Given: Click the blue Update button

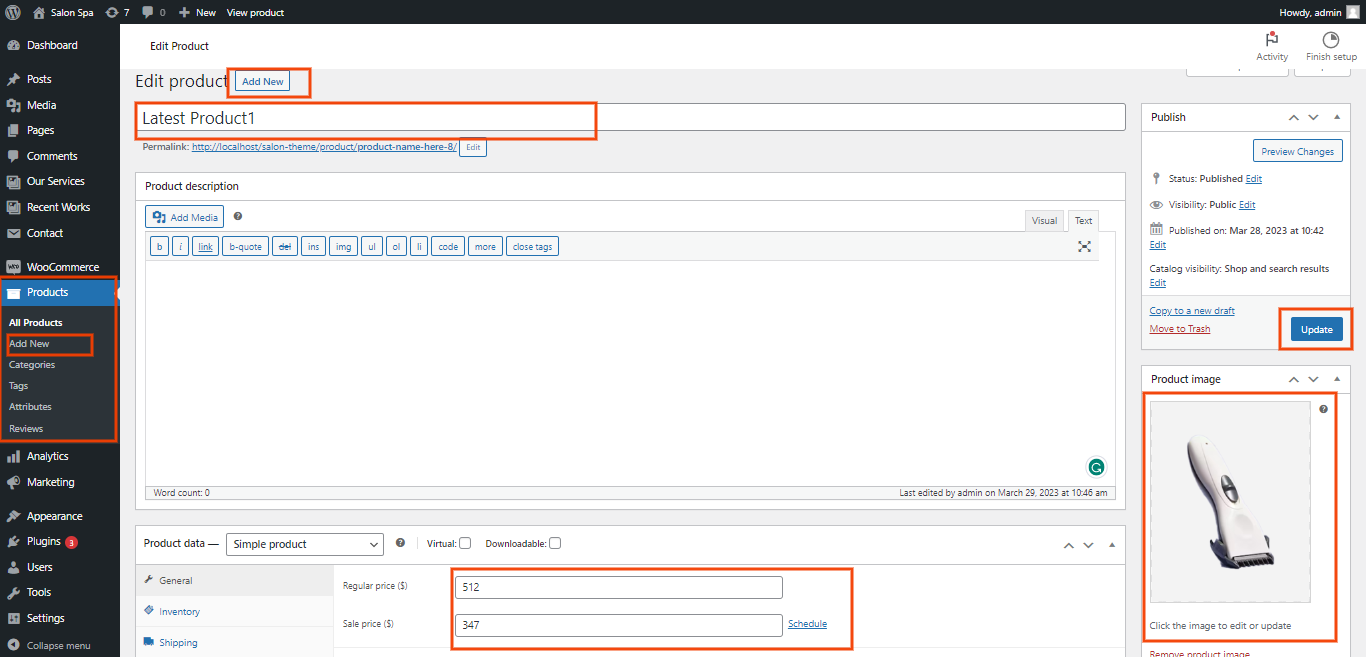Looking at the screenshot, I should [1316, 330].
